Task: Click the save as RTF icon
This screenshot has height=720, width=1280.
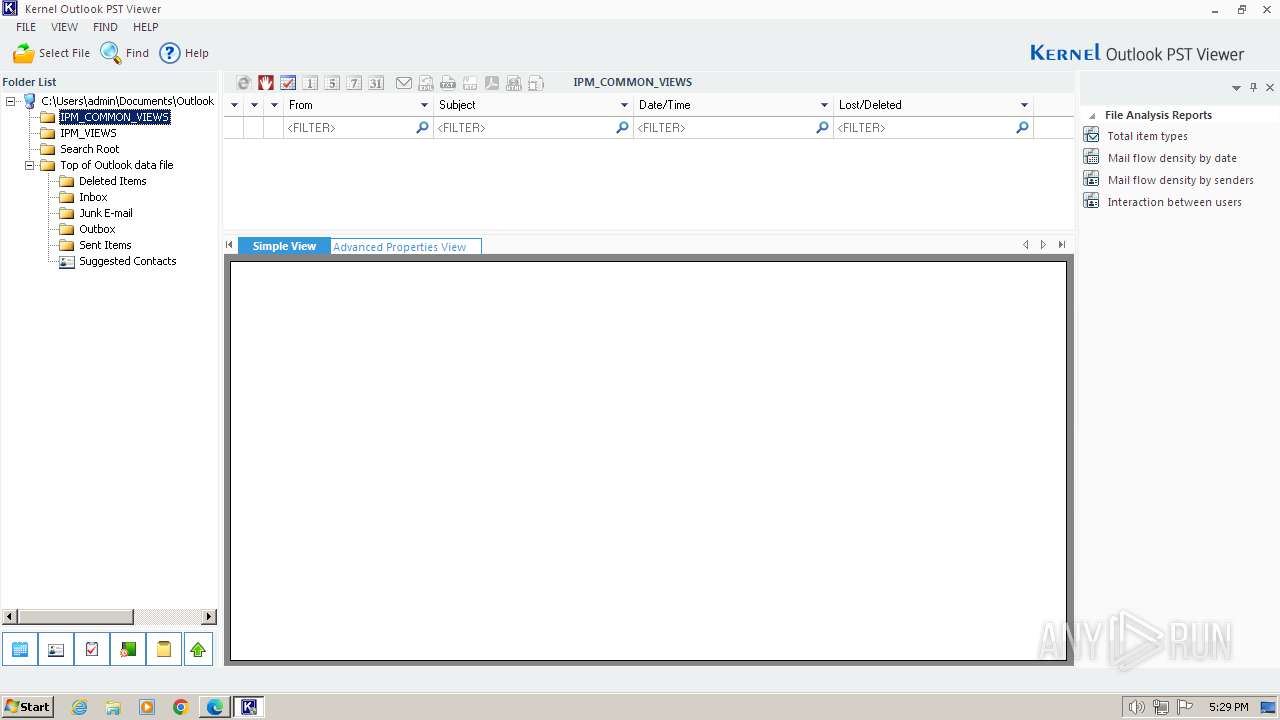Action: (x=470, y=83)
